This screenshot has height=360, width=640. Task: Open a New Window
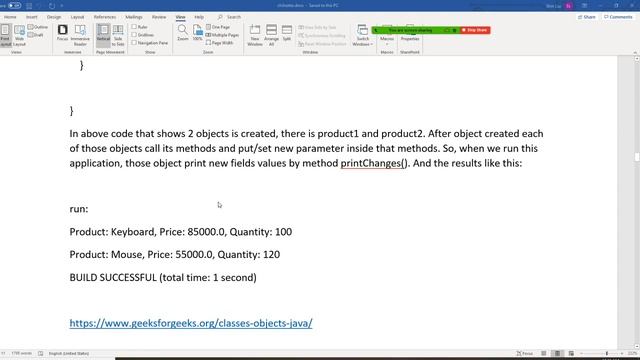pos(255,35)
